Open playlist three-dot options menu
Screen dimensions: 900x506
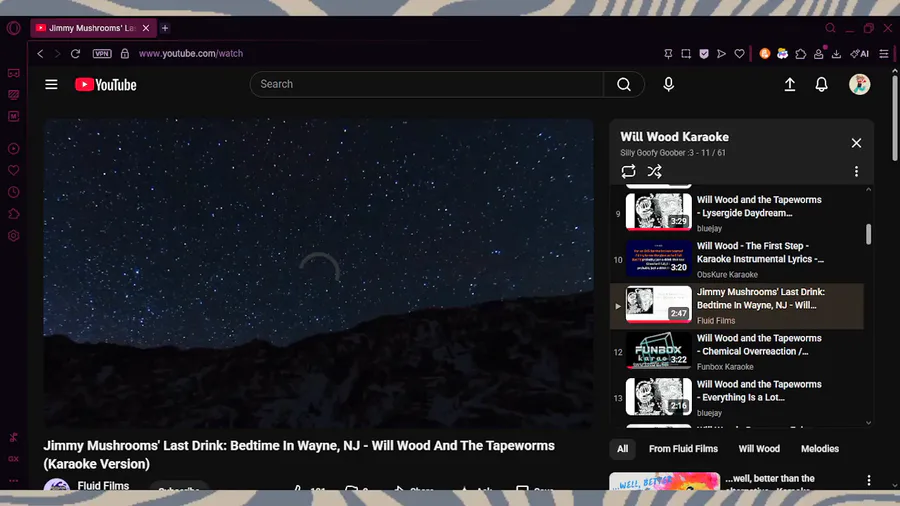[x=856, y=171]
